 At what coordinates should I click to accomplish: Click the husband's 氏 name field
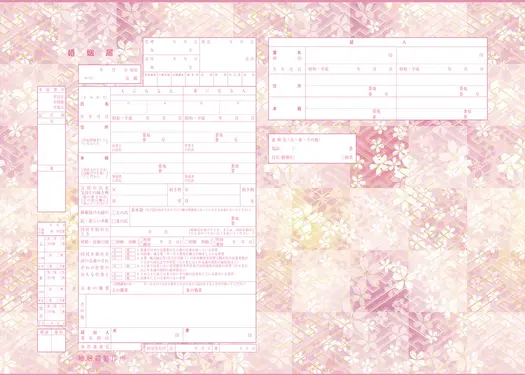coord(129,107)
